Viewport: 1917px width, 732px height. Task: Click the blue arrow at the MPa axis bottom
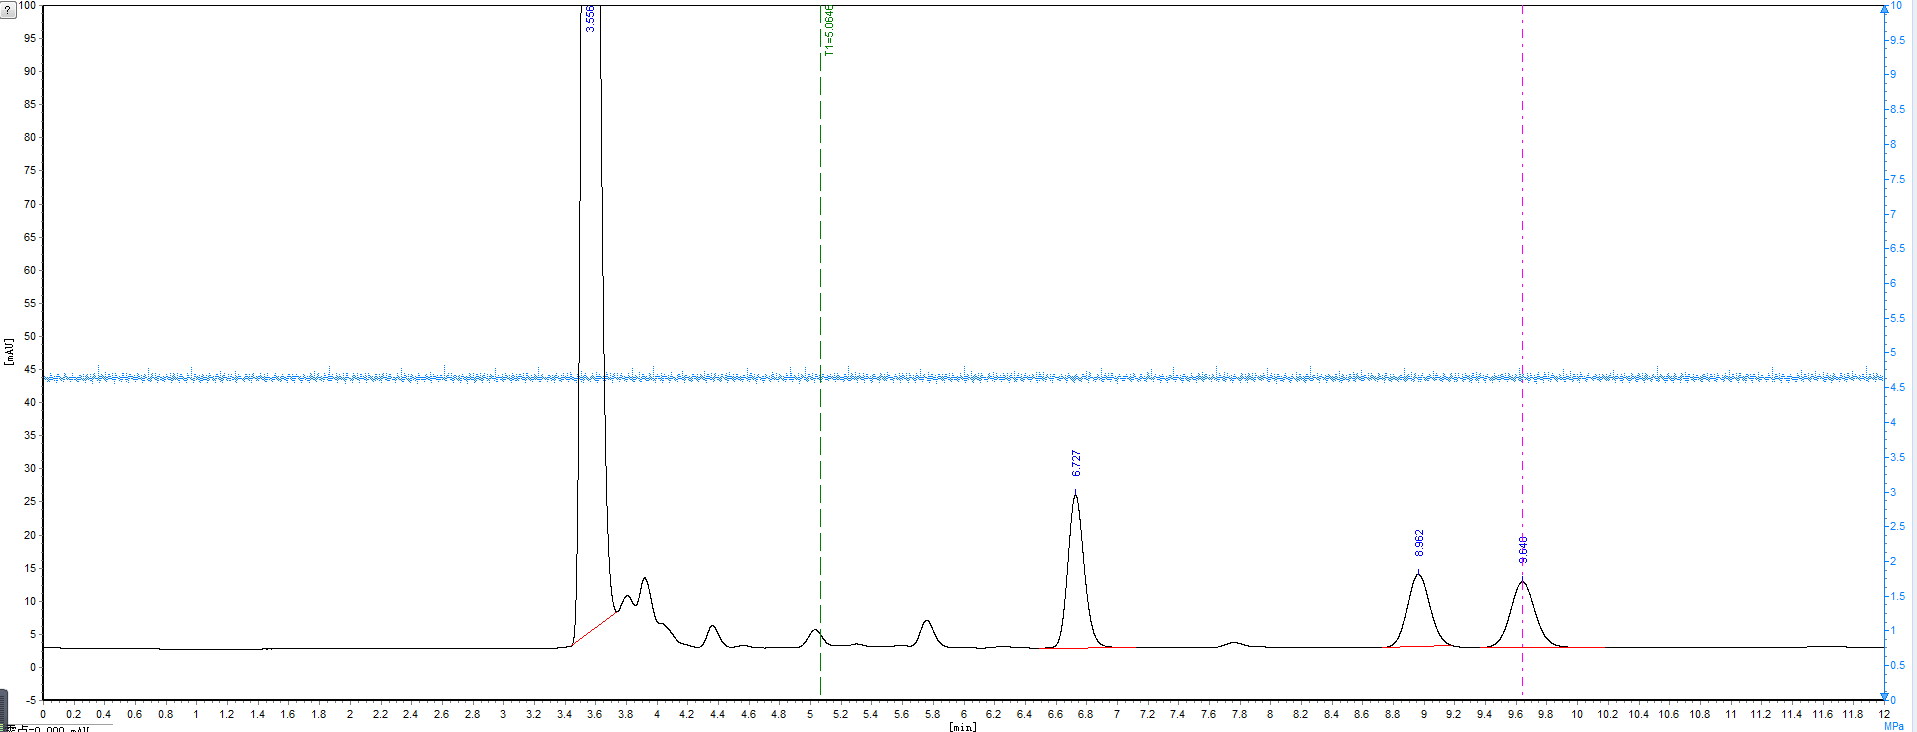pos(1884,697)
